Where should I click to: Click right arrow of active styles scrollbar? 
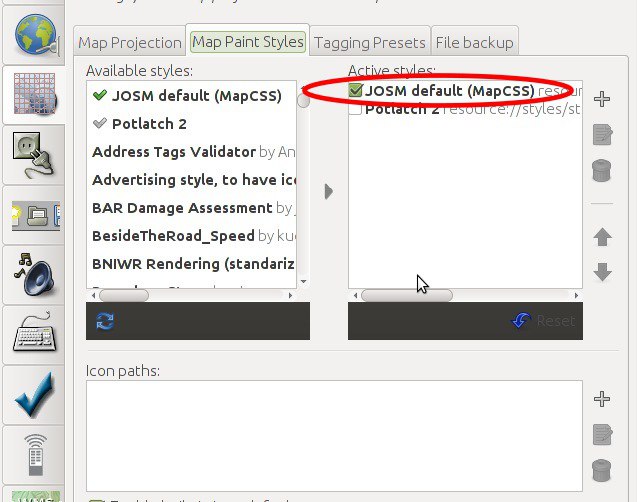(x=576, y=295)
